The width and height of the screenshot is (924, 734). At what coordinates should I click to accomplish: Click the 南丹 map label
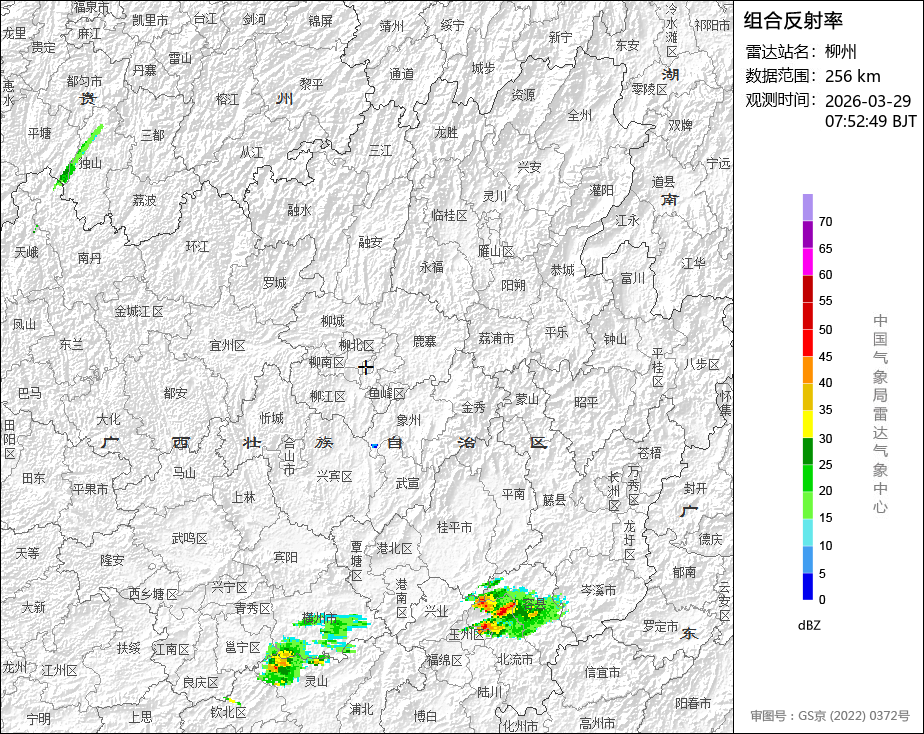pyautogui.click(x=90, y=258)
